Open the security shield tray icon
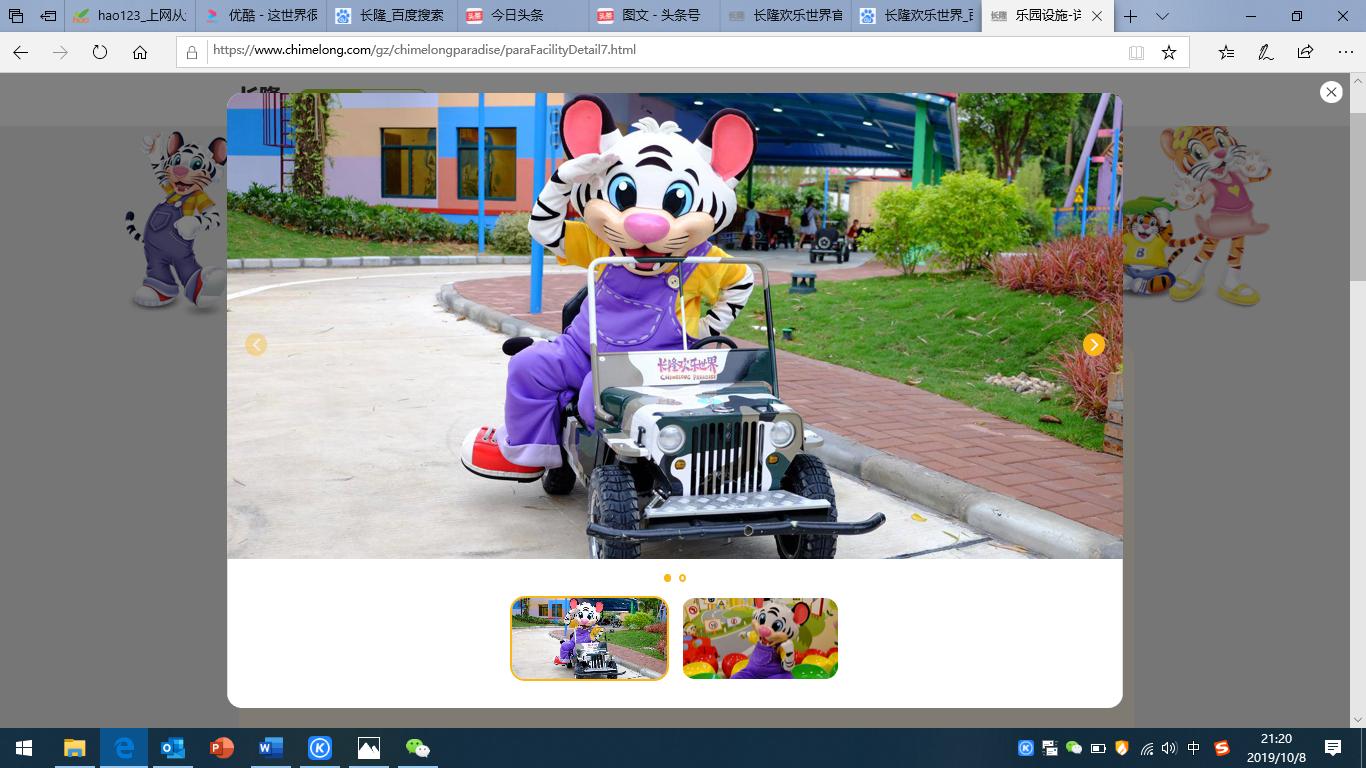 coord(1122,748)
